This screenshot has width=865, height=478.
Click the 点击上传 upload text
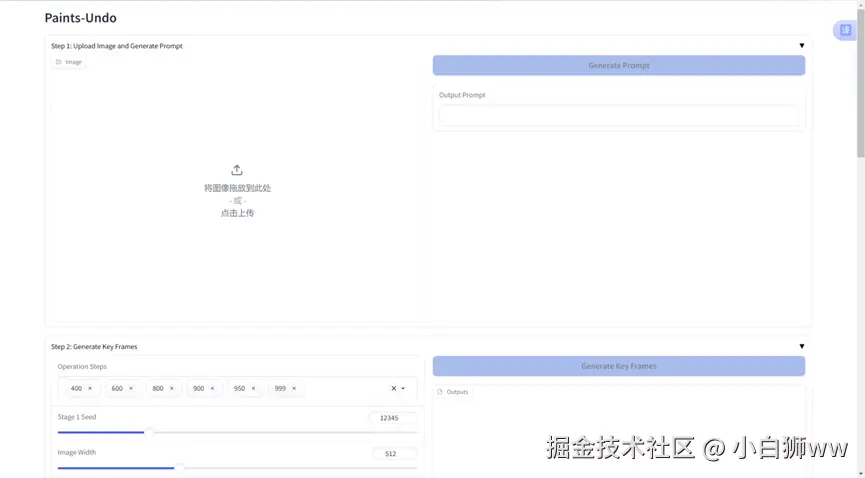237,213
